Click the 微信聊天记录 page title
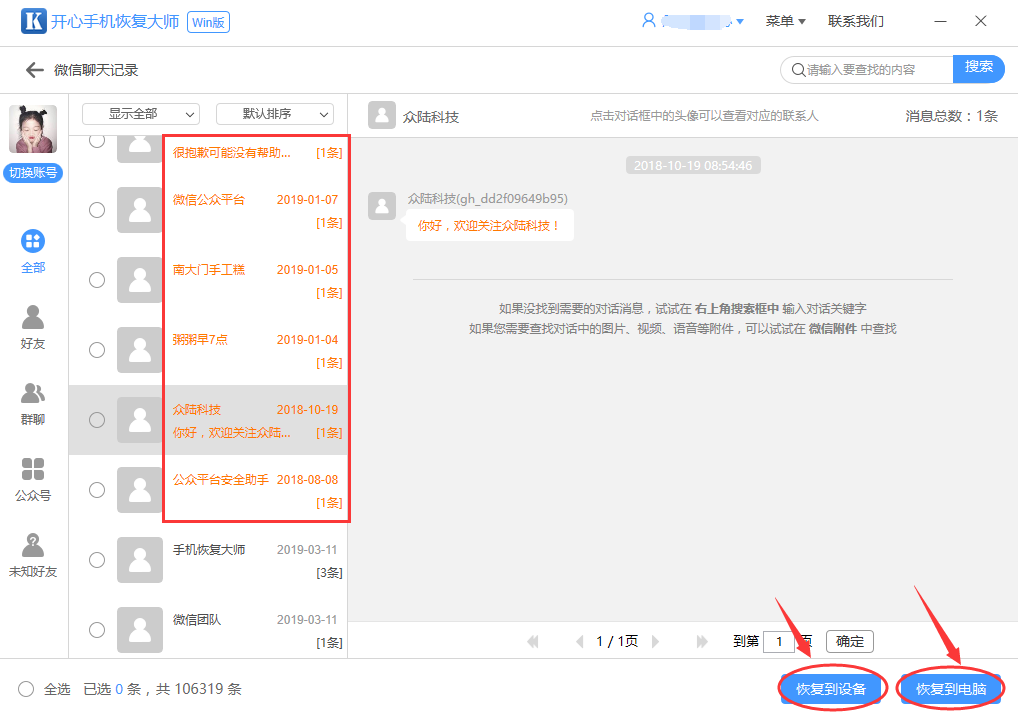The width and height of the screenshot is (1018, 714). click(x=96, y=70)
